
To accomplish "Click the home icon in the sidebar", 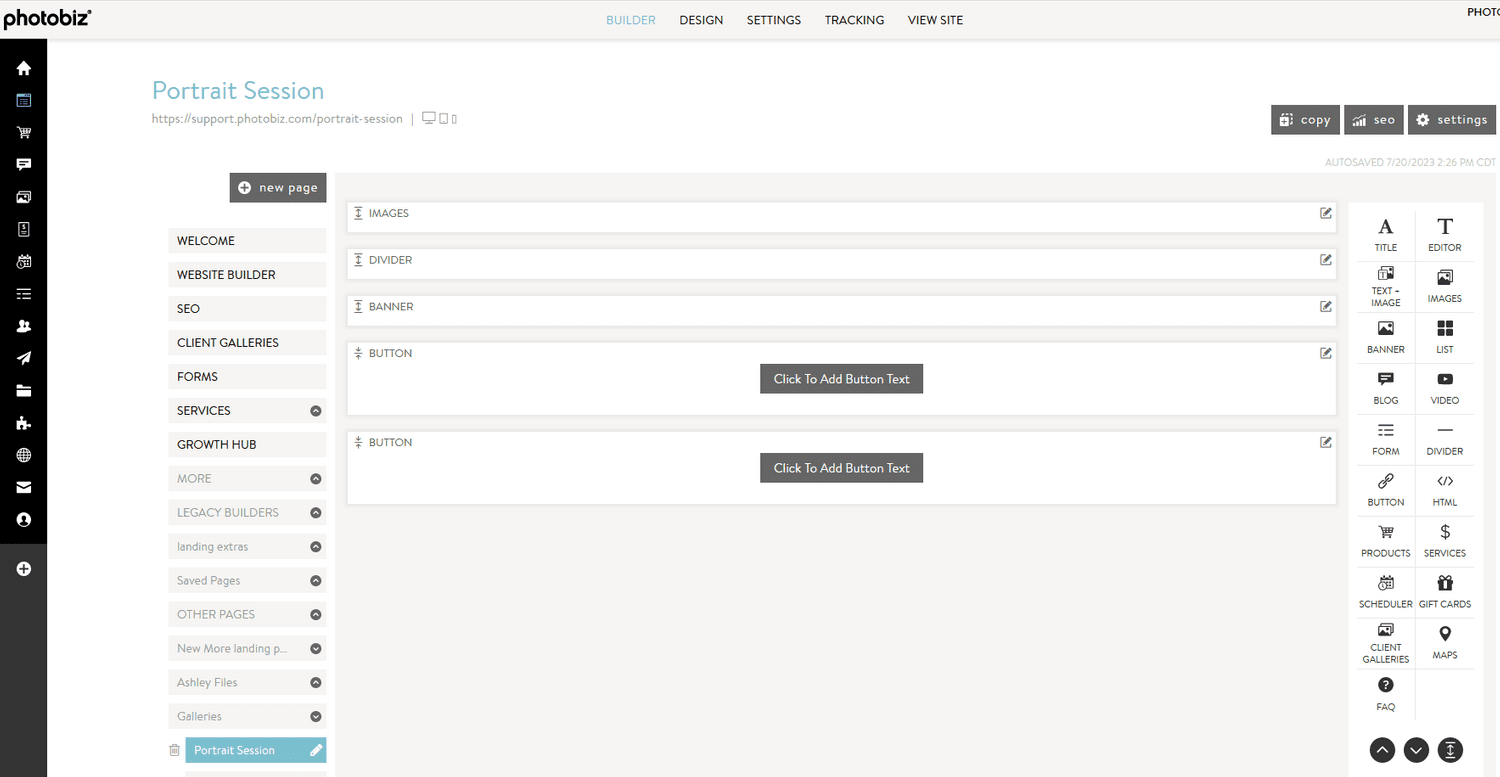I will (23, 67).
